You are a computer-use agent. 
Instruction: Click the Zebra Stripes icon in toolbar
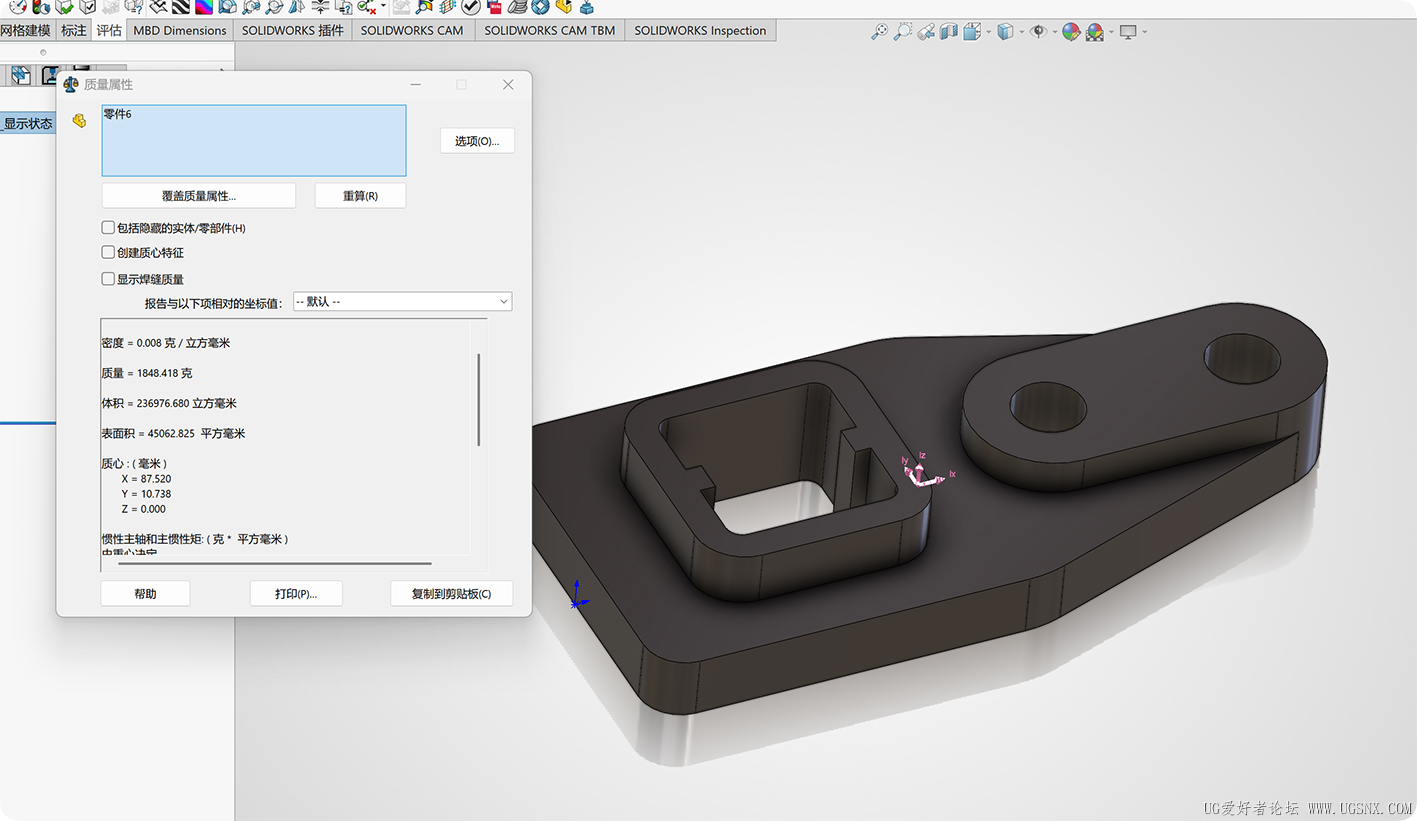[181, 7]
